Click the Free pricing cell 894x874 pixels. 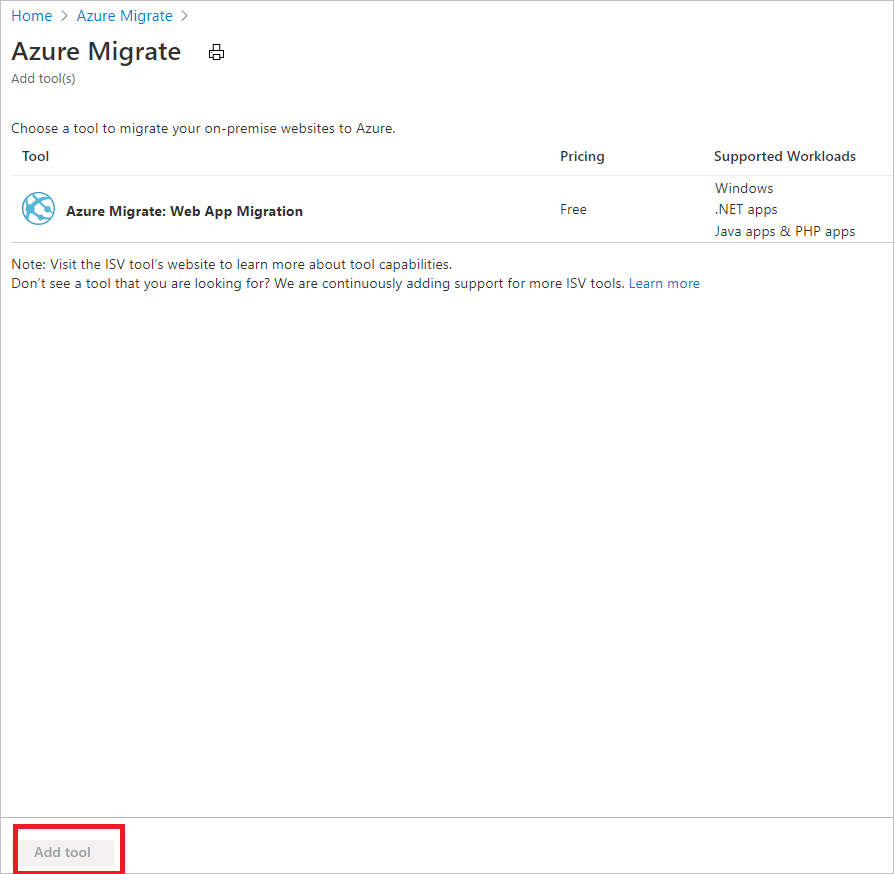573,209
